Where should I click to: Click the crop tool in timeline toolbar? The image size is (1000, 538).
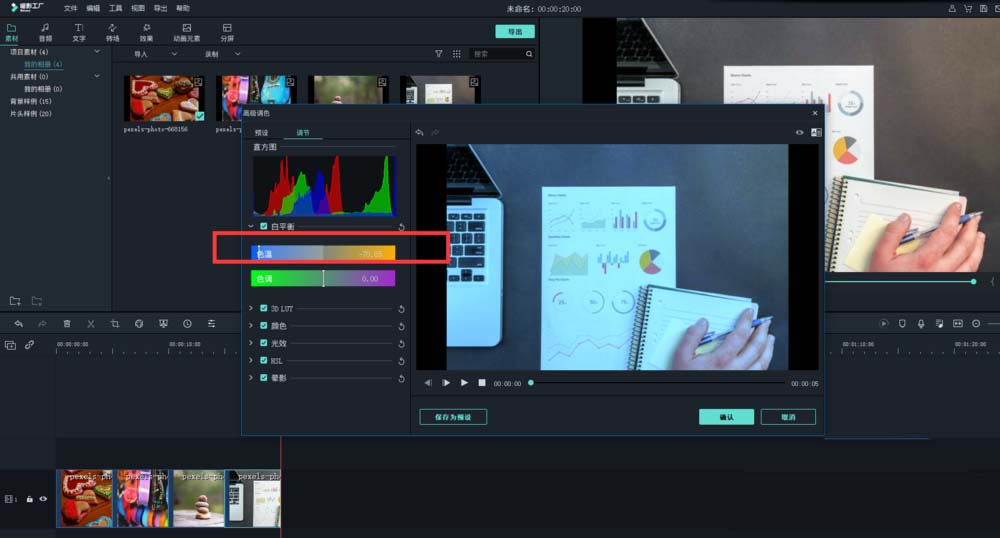point(115,324)
